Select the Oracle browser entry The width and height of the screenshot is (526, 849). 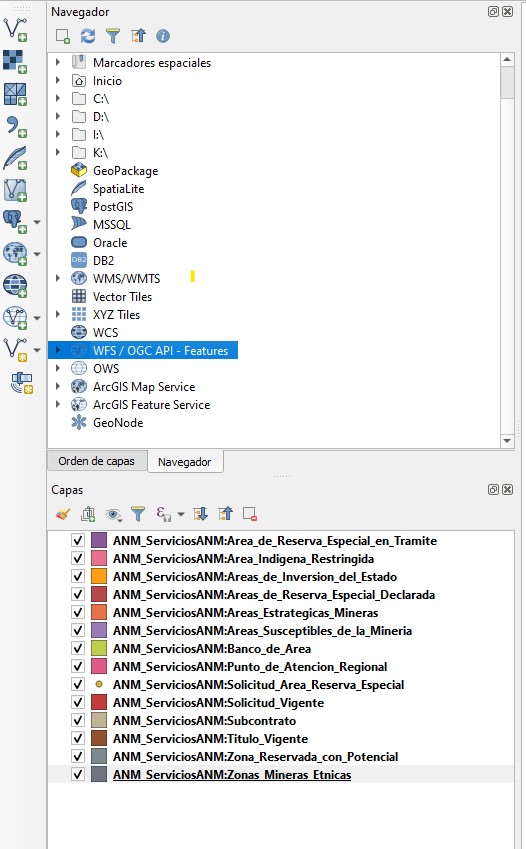coord(110,243)
